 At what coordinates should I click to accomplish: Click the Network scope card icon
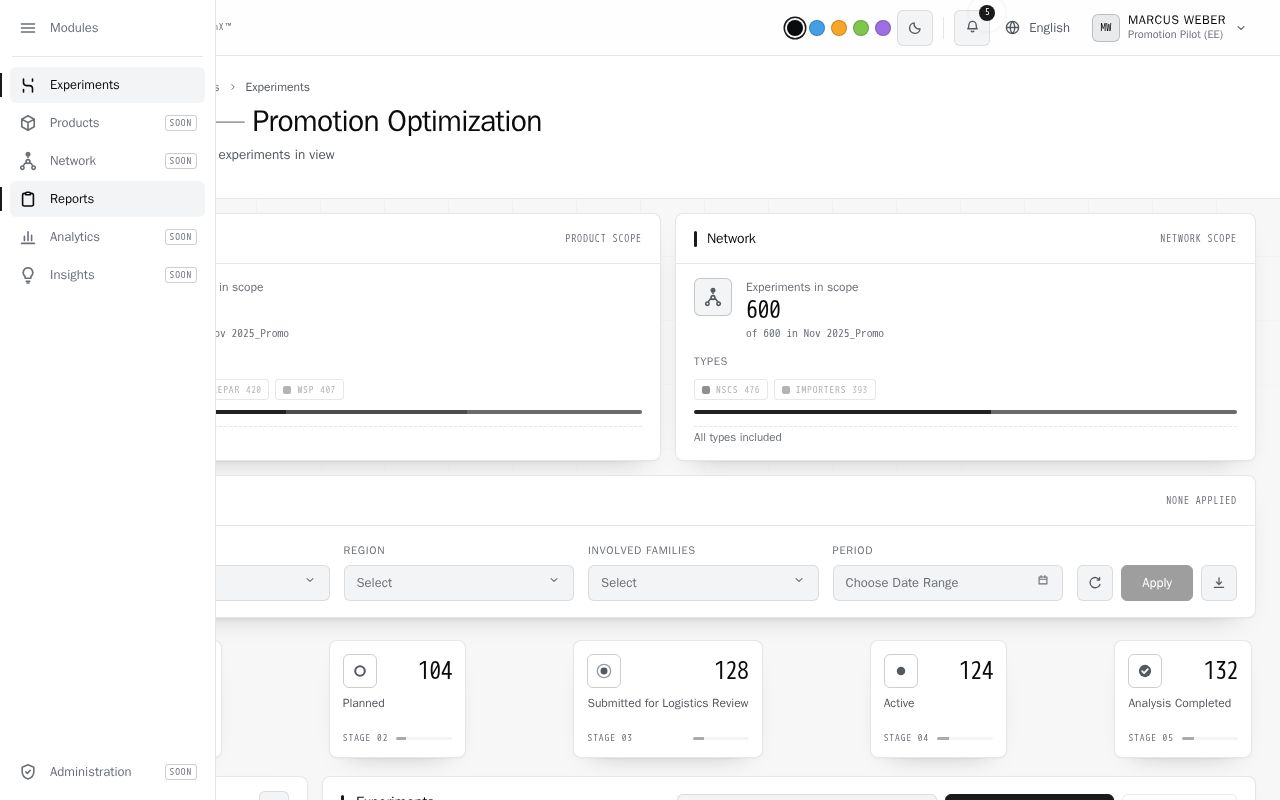coord(713,297)
